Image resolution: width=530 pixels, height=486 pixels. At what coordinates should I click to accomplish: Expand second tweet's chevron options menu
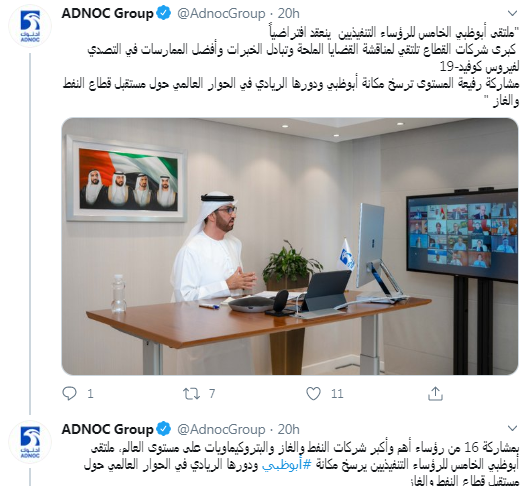point(512,428)
